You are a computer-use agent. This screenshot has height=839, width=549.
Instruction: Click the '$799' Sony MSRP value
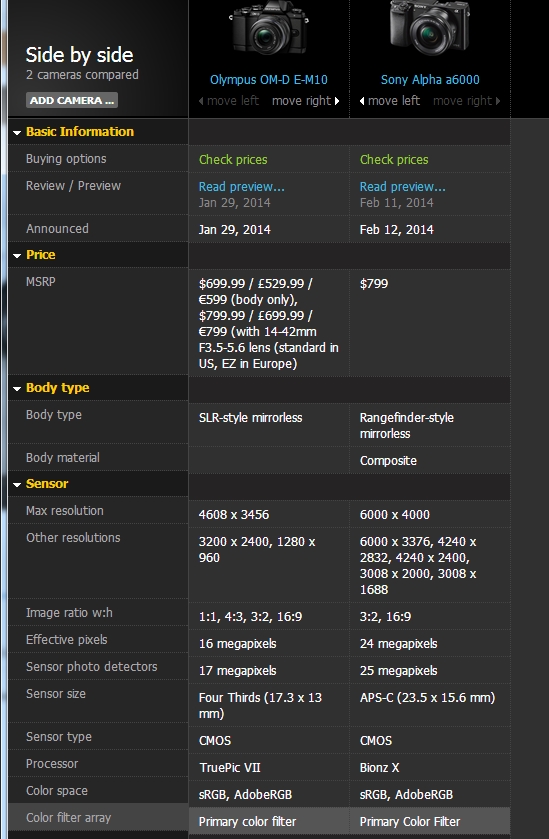[x=373, y=284]
